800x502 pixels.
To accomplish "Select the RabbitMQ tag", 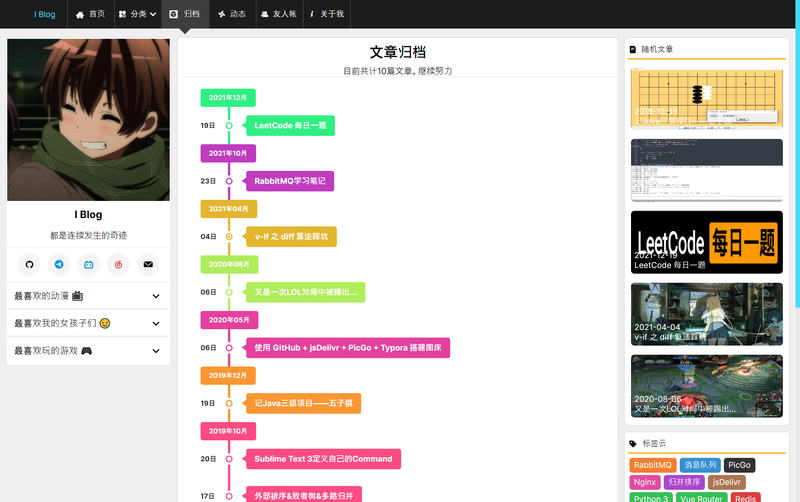I will pyautogui.click(x=653, y=465).
